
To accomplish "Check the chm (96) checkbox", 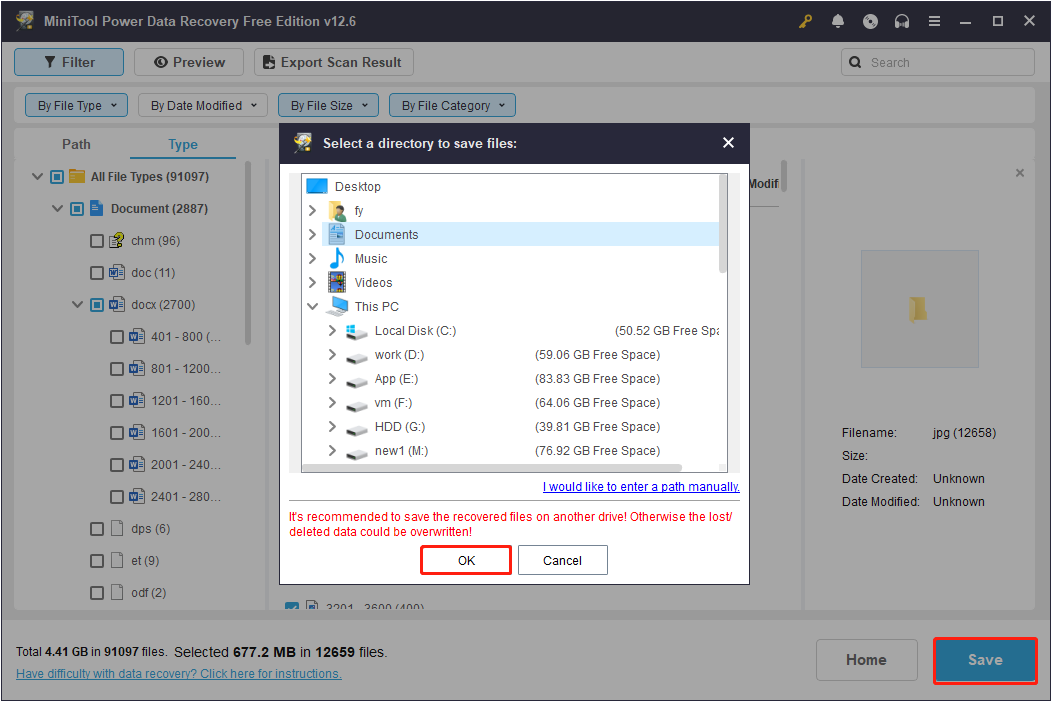I will pos(97,240).
